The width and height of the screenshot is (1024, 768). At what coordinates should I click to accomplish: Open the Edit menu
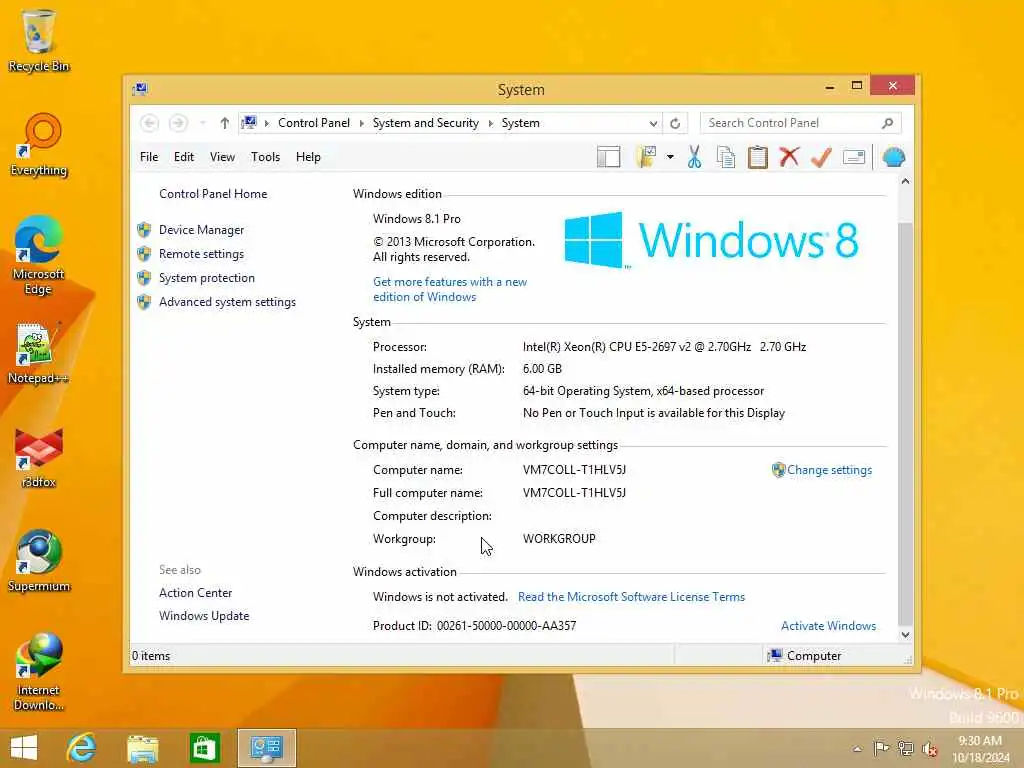[184, 157]
